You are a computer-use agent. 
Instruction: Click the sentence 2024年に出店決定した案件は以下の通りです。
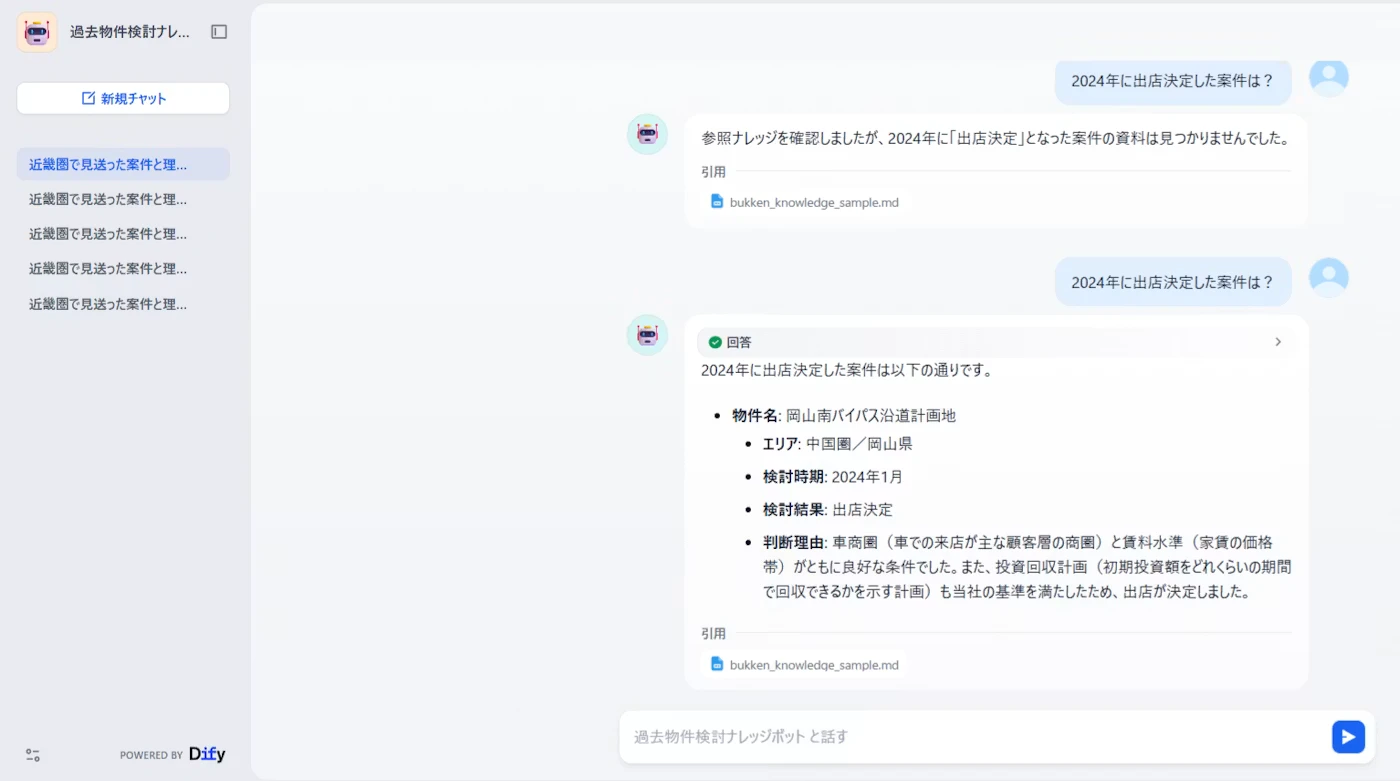pyautogui.click(x=847, y=370)
